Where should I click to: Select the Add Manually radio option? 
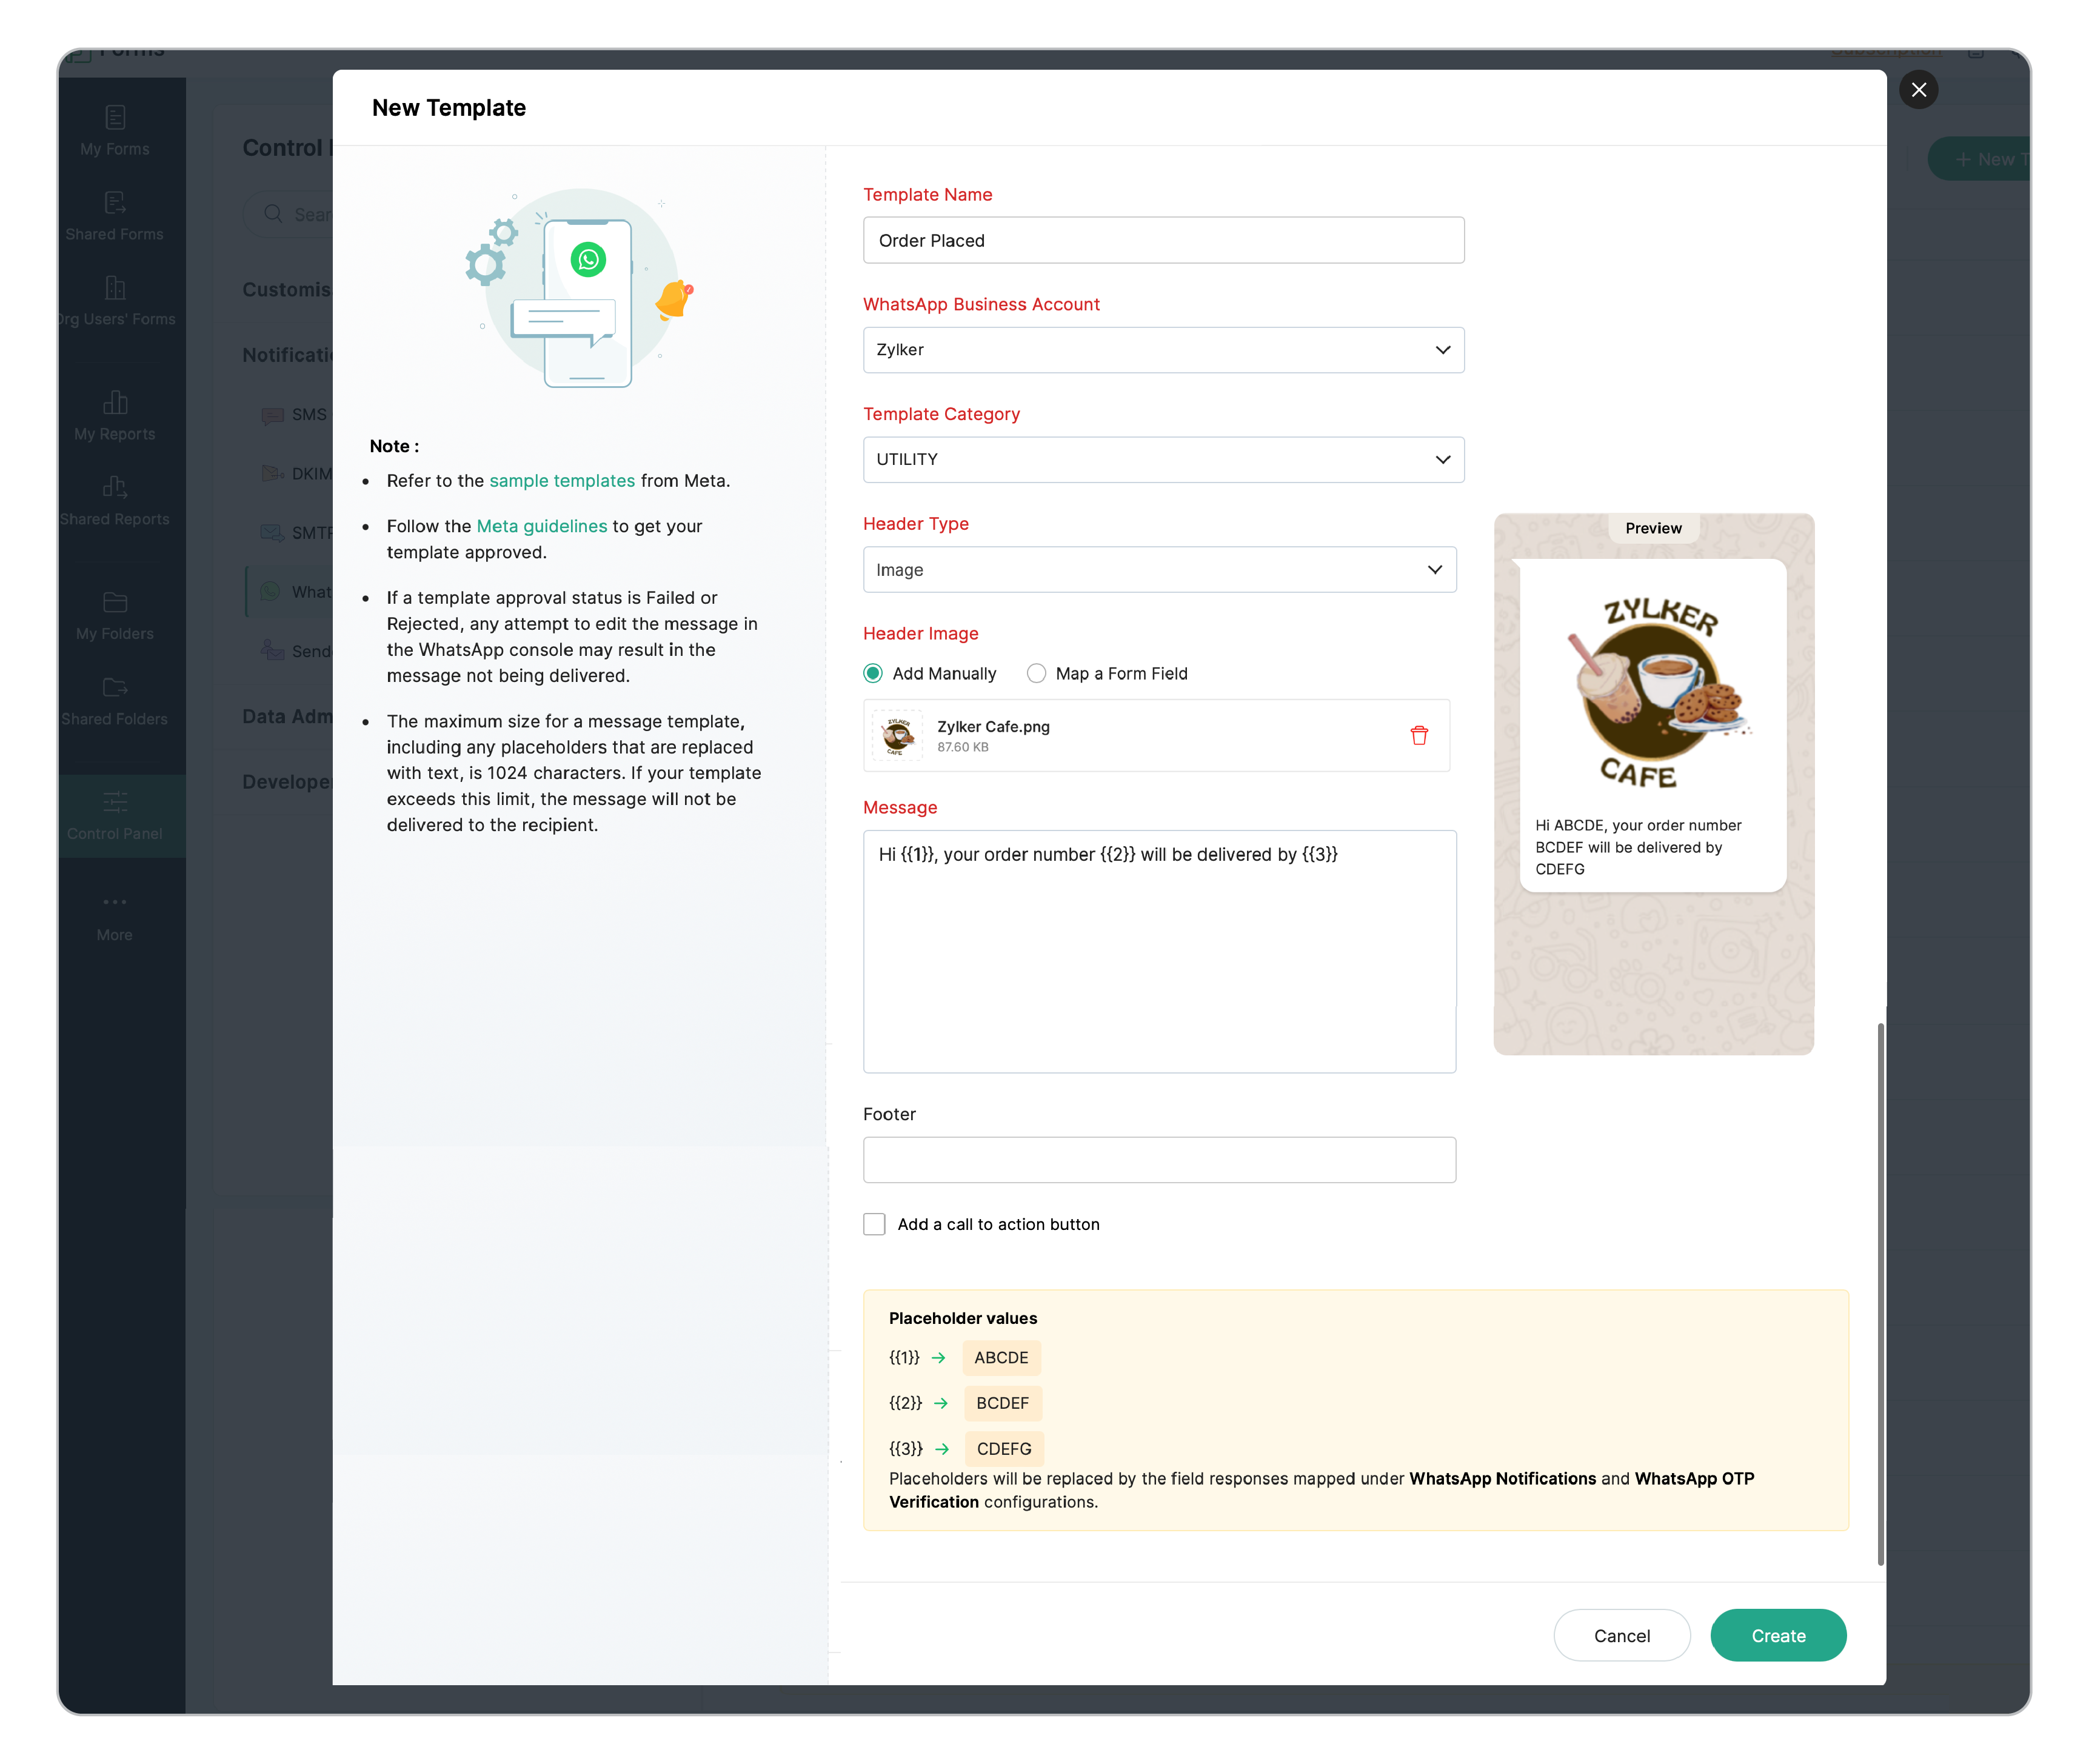(873, 674)
